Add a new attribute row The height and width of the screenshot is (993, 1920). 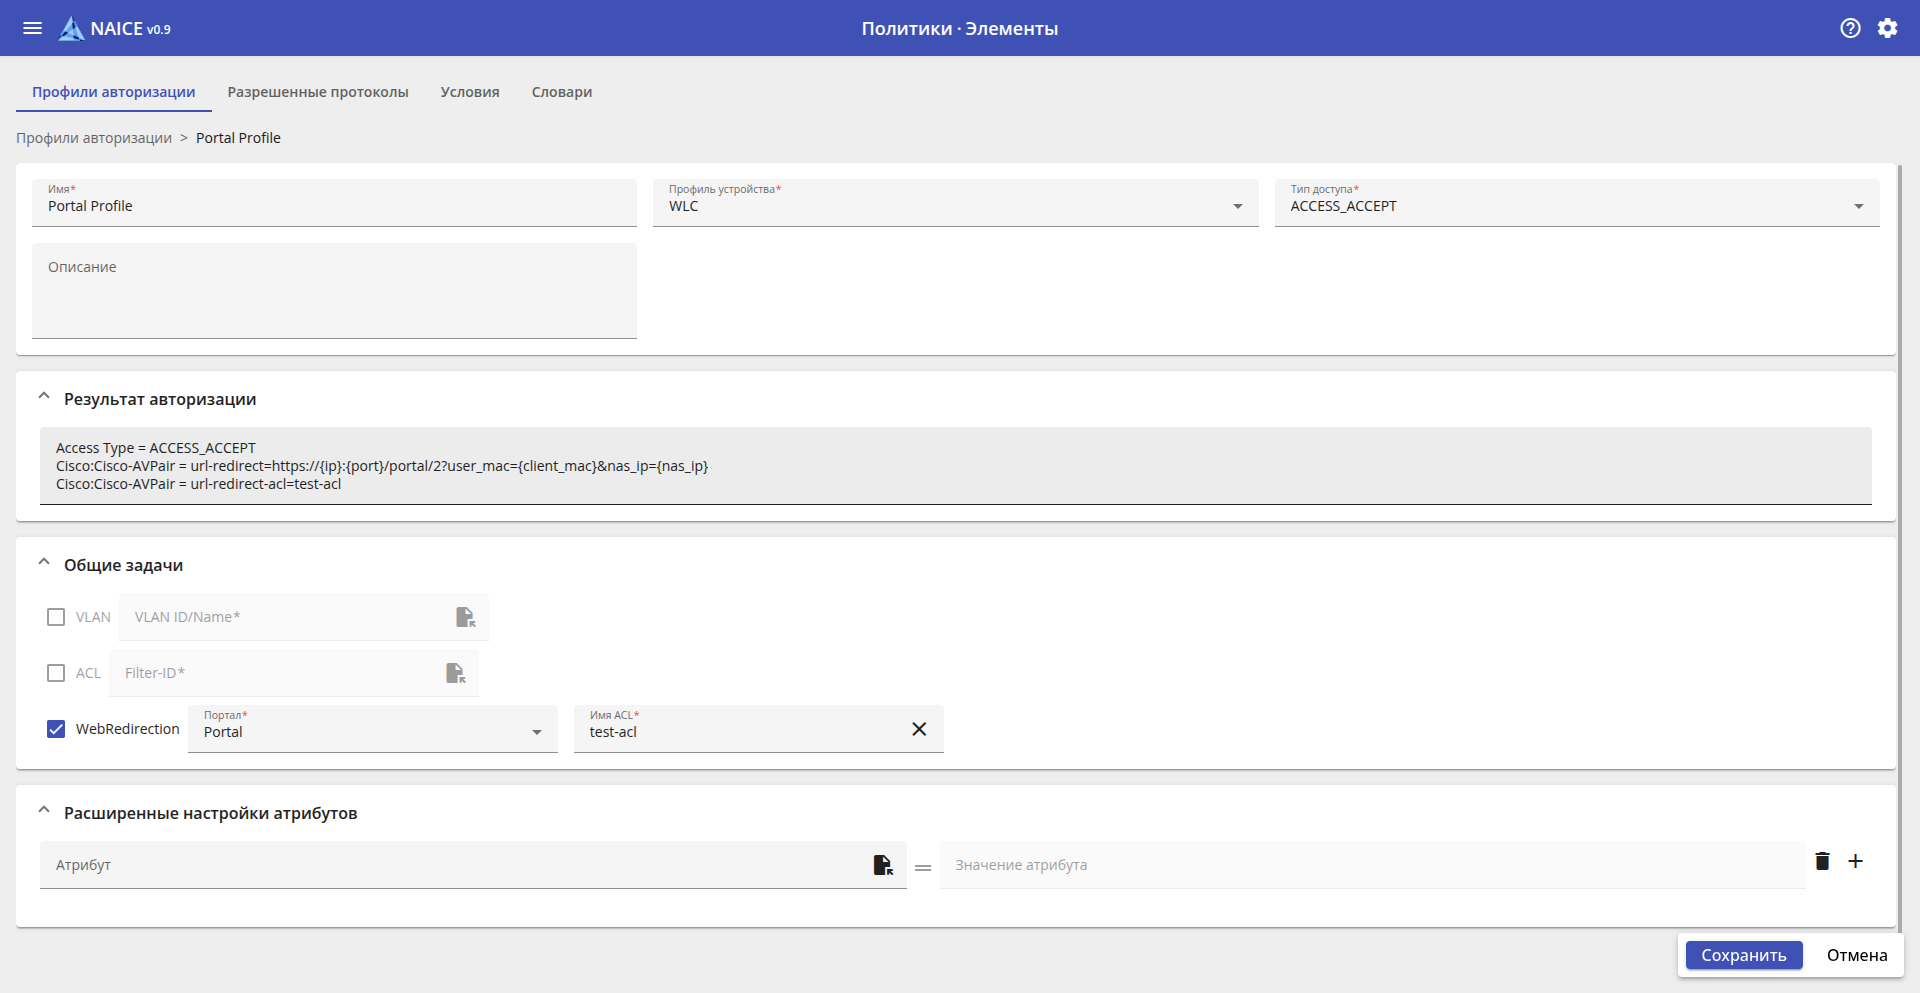(1855, 861)
